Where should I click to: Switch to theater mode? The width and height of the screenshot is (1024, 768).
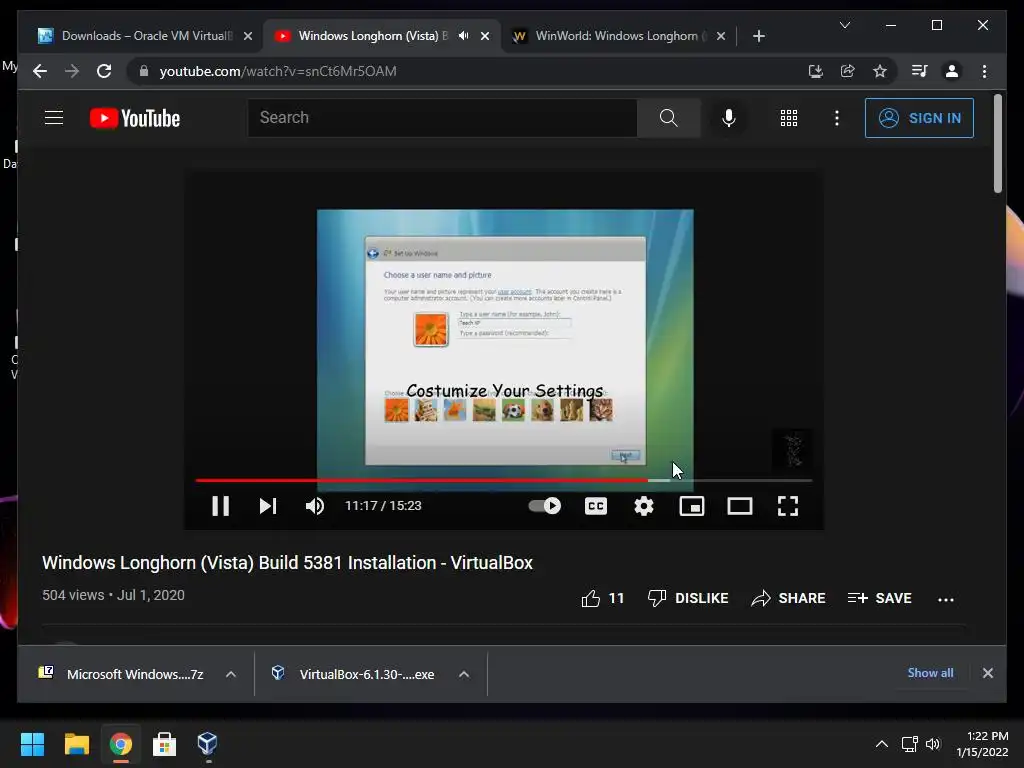[x=740, y=506]
